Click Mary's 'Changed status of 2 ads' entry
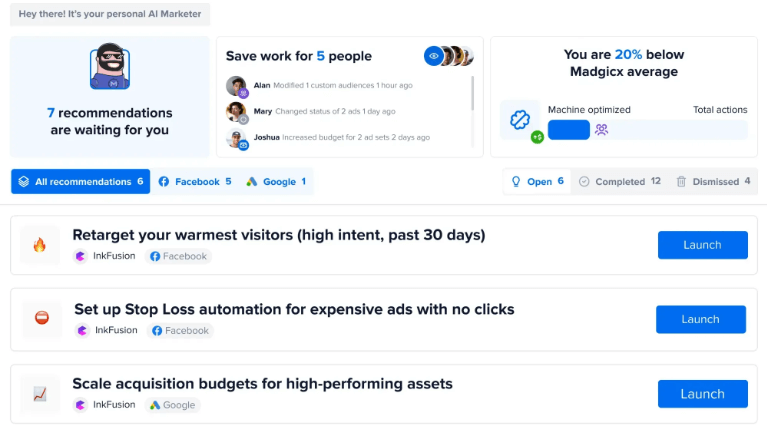The width and height of the screenshot is (767, 439). [x=324, y=111]
